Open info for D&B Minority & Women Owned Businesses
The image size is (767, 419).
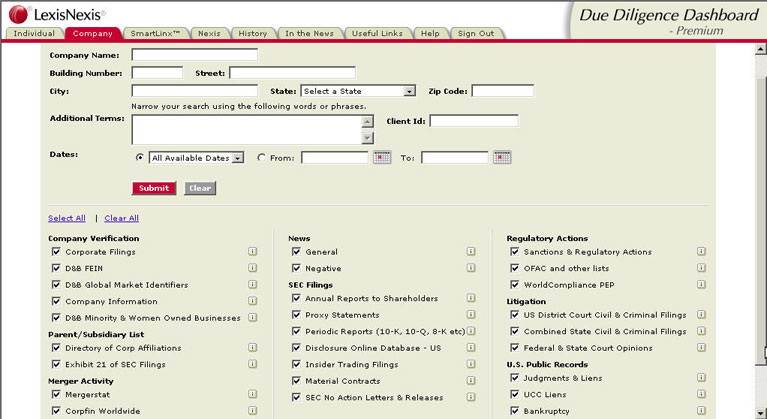[252, 317]
